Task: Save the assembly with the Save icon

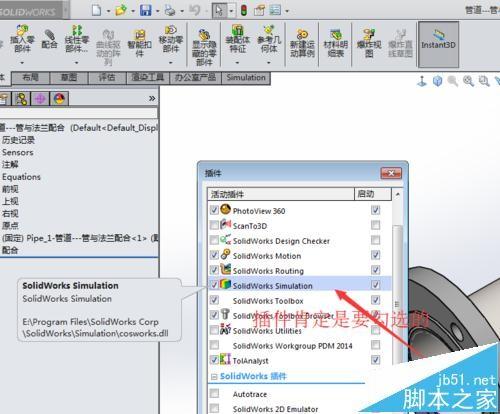Action: pos(146,10)
